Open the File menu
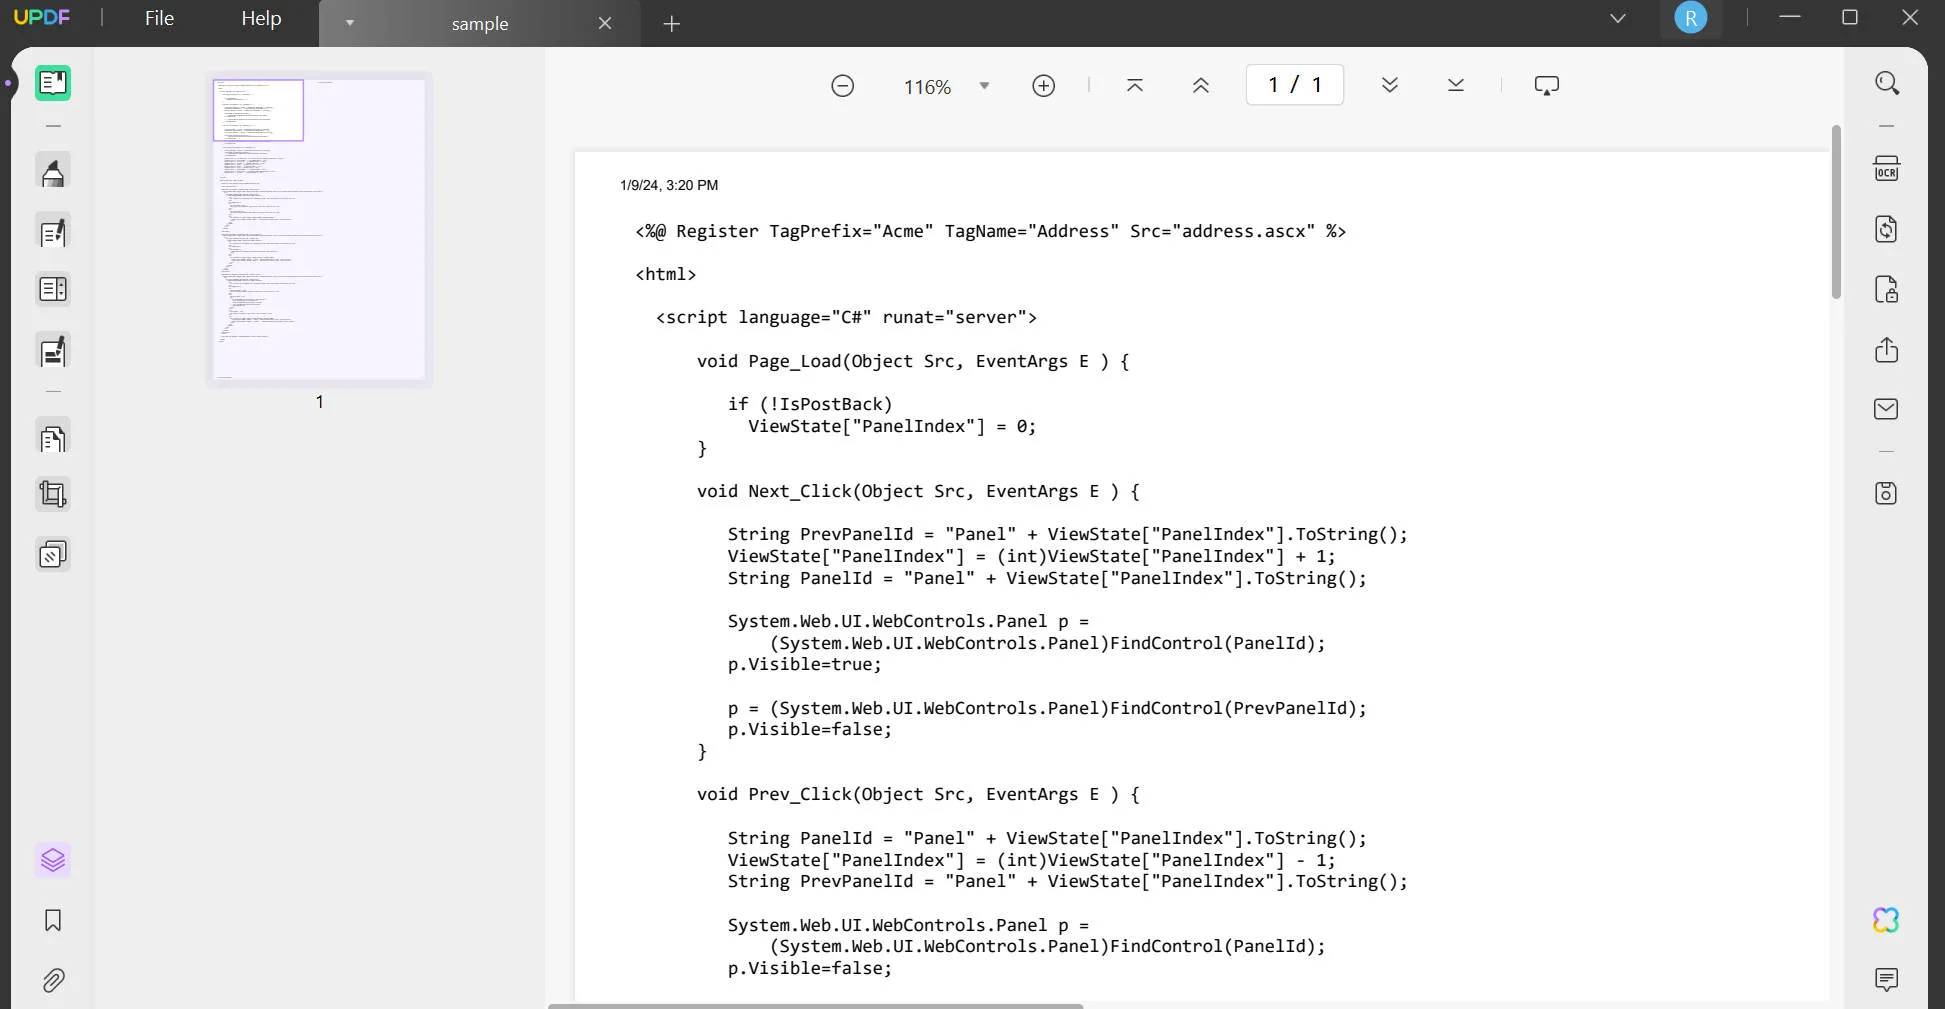The width and height of the screenshot is (1945, 1009). 159,18
